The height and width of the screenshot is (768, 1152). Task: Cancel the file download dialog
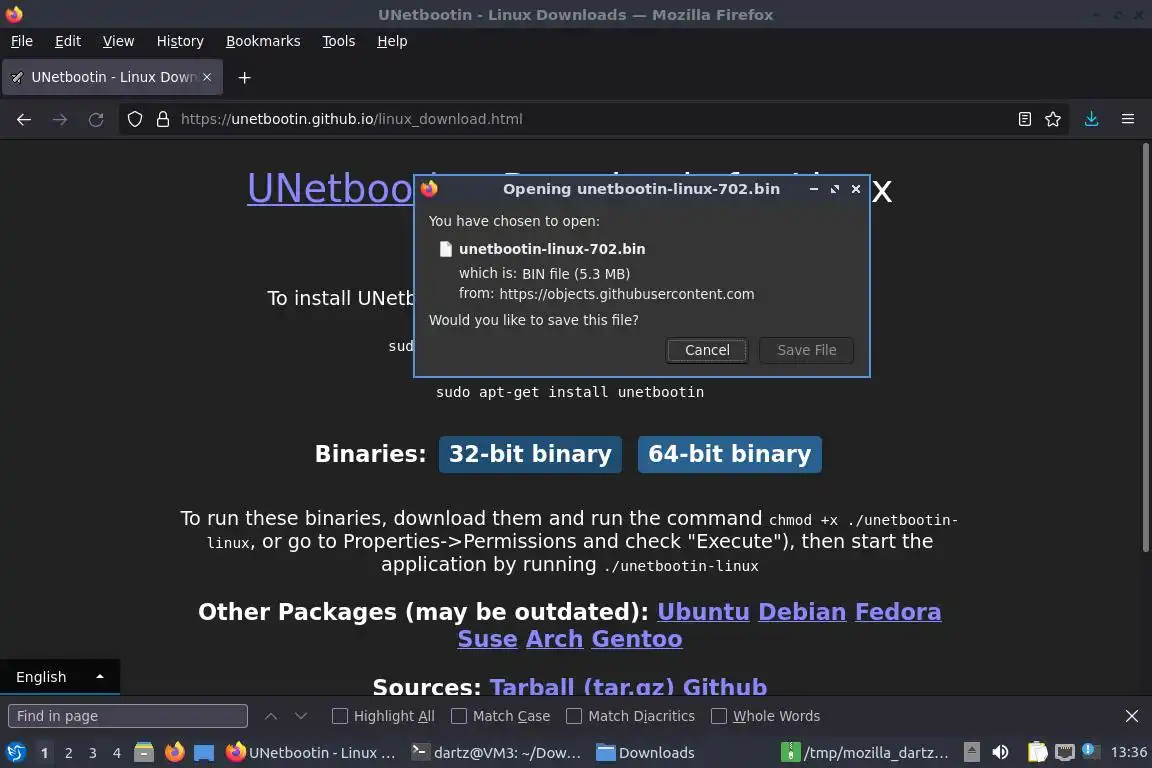click(x=707, y=350)
